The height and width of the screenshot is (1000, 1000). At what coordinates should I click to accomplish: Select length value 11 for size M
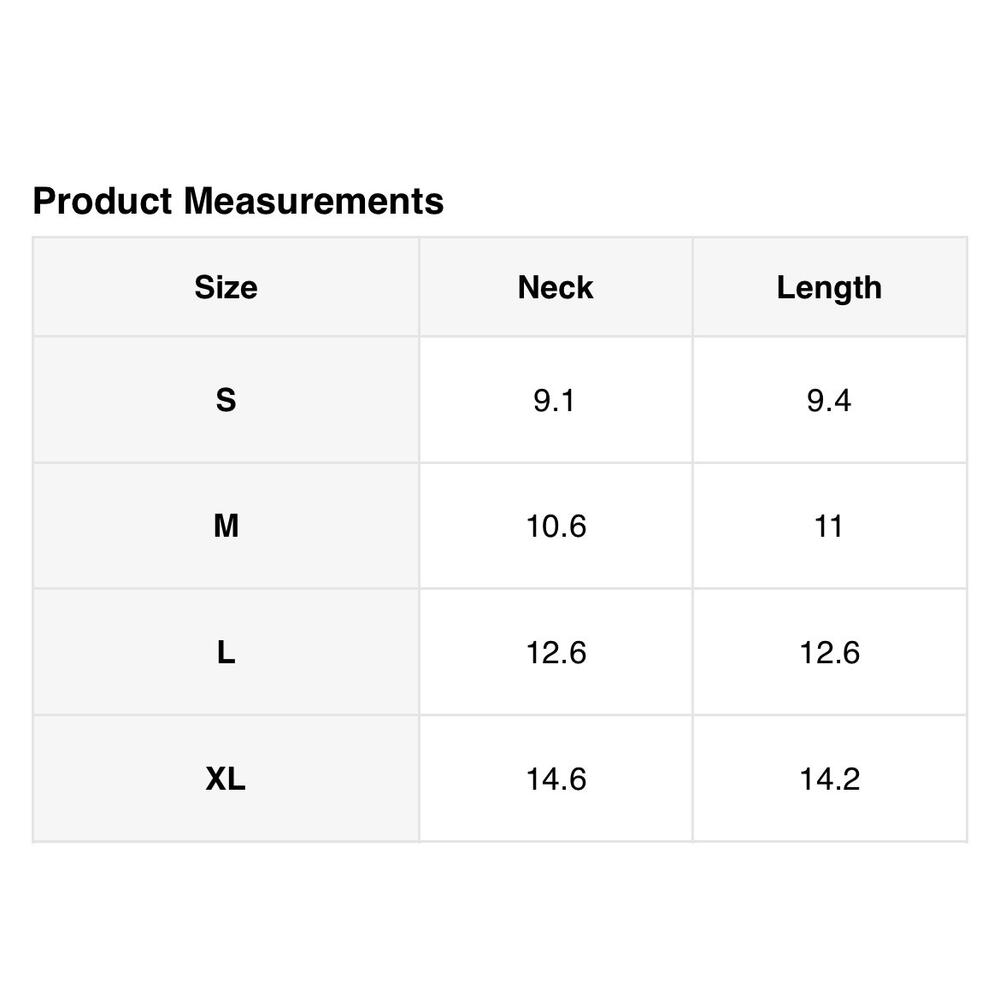pyautogui.click(x=829, y=526)
